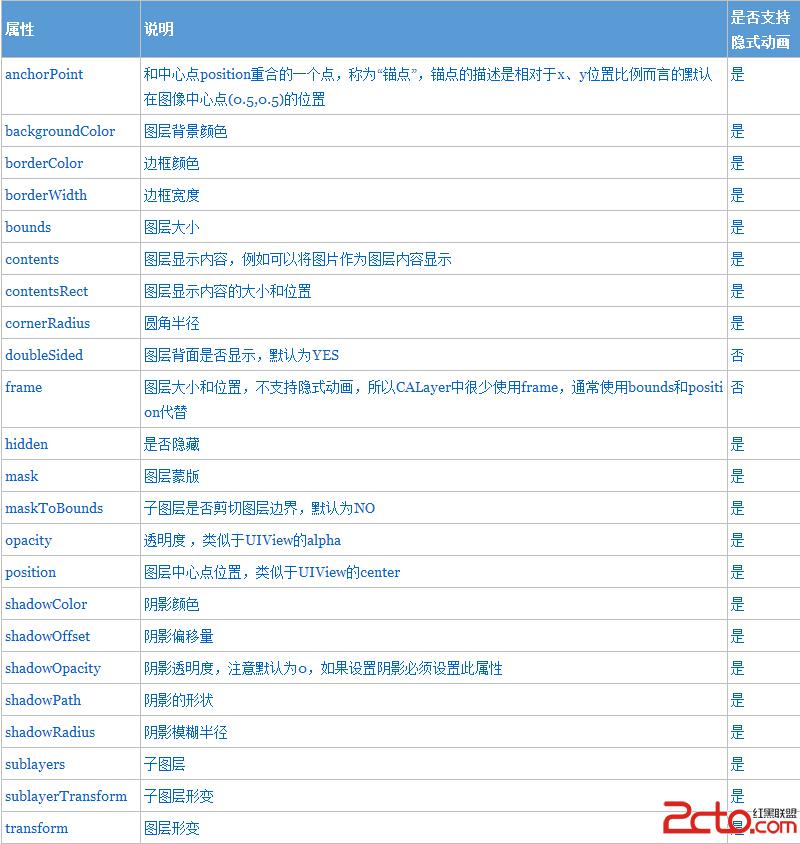Select the opacity property label
This screenshot has width=800, height=844.
click(x=29, y=540)
